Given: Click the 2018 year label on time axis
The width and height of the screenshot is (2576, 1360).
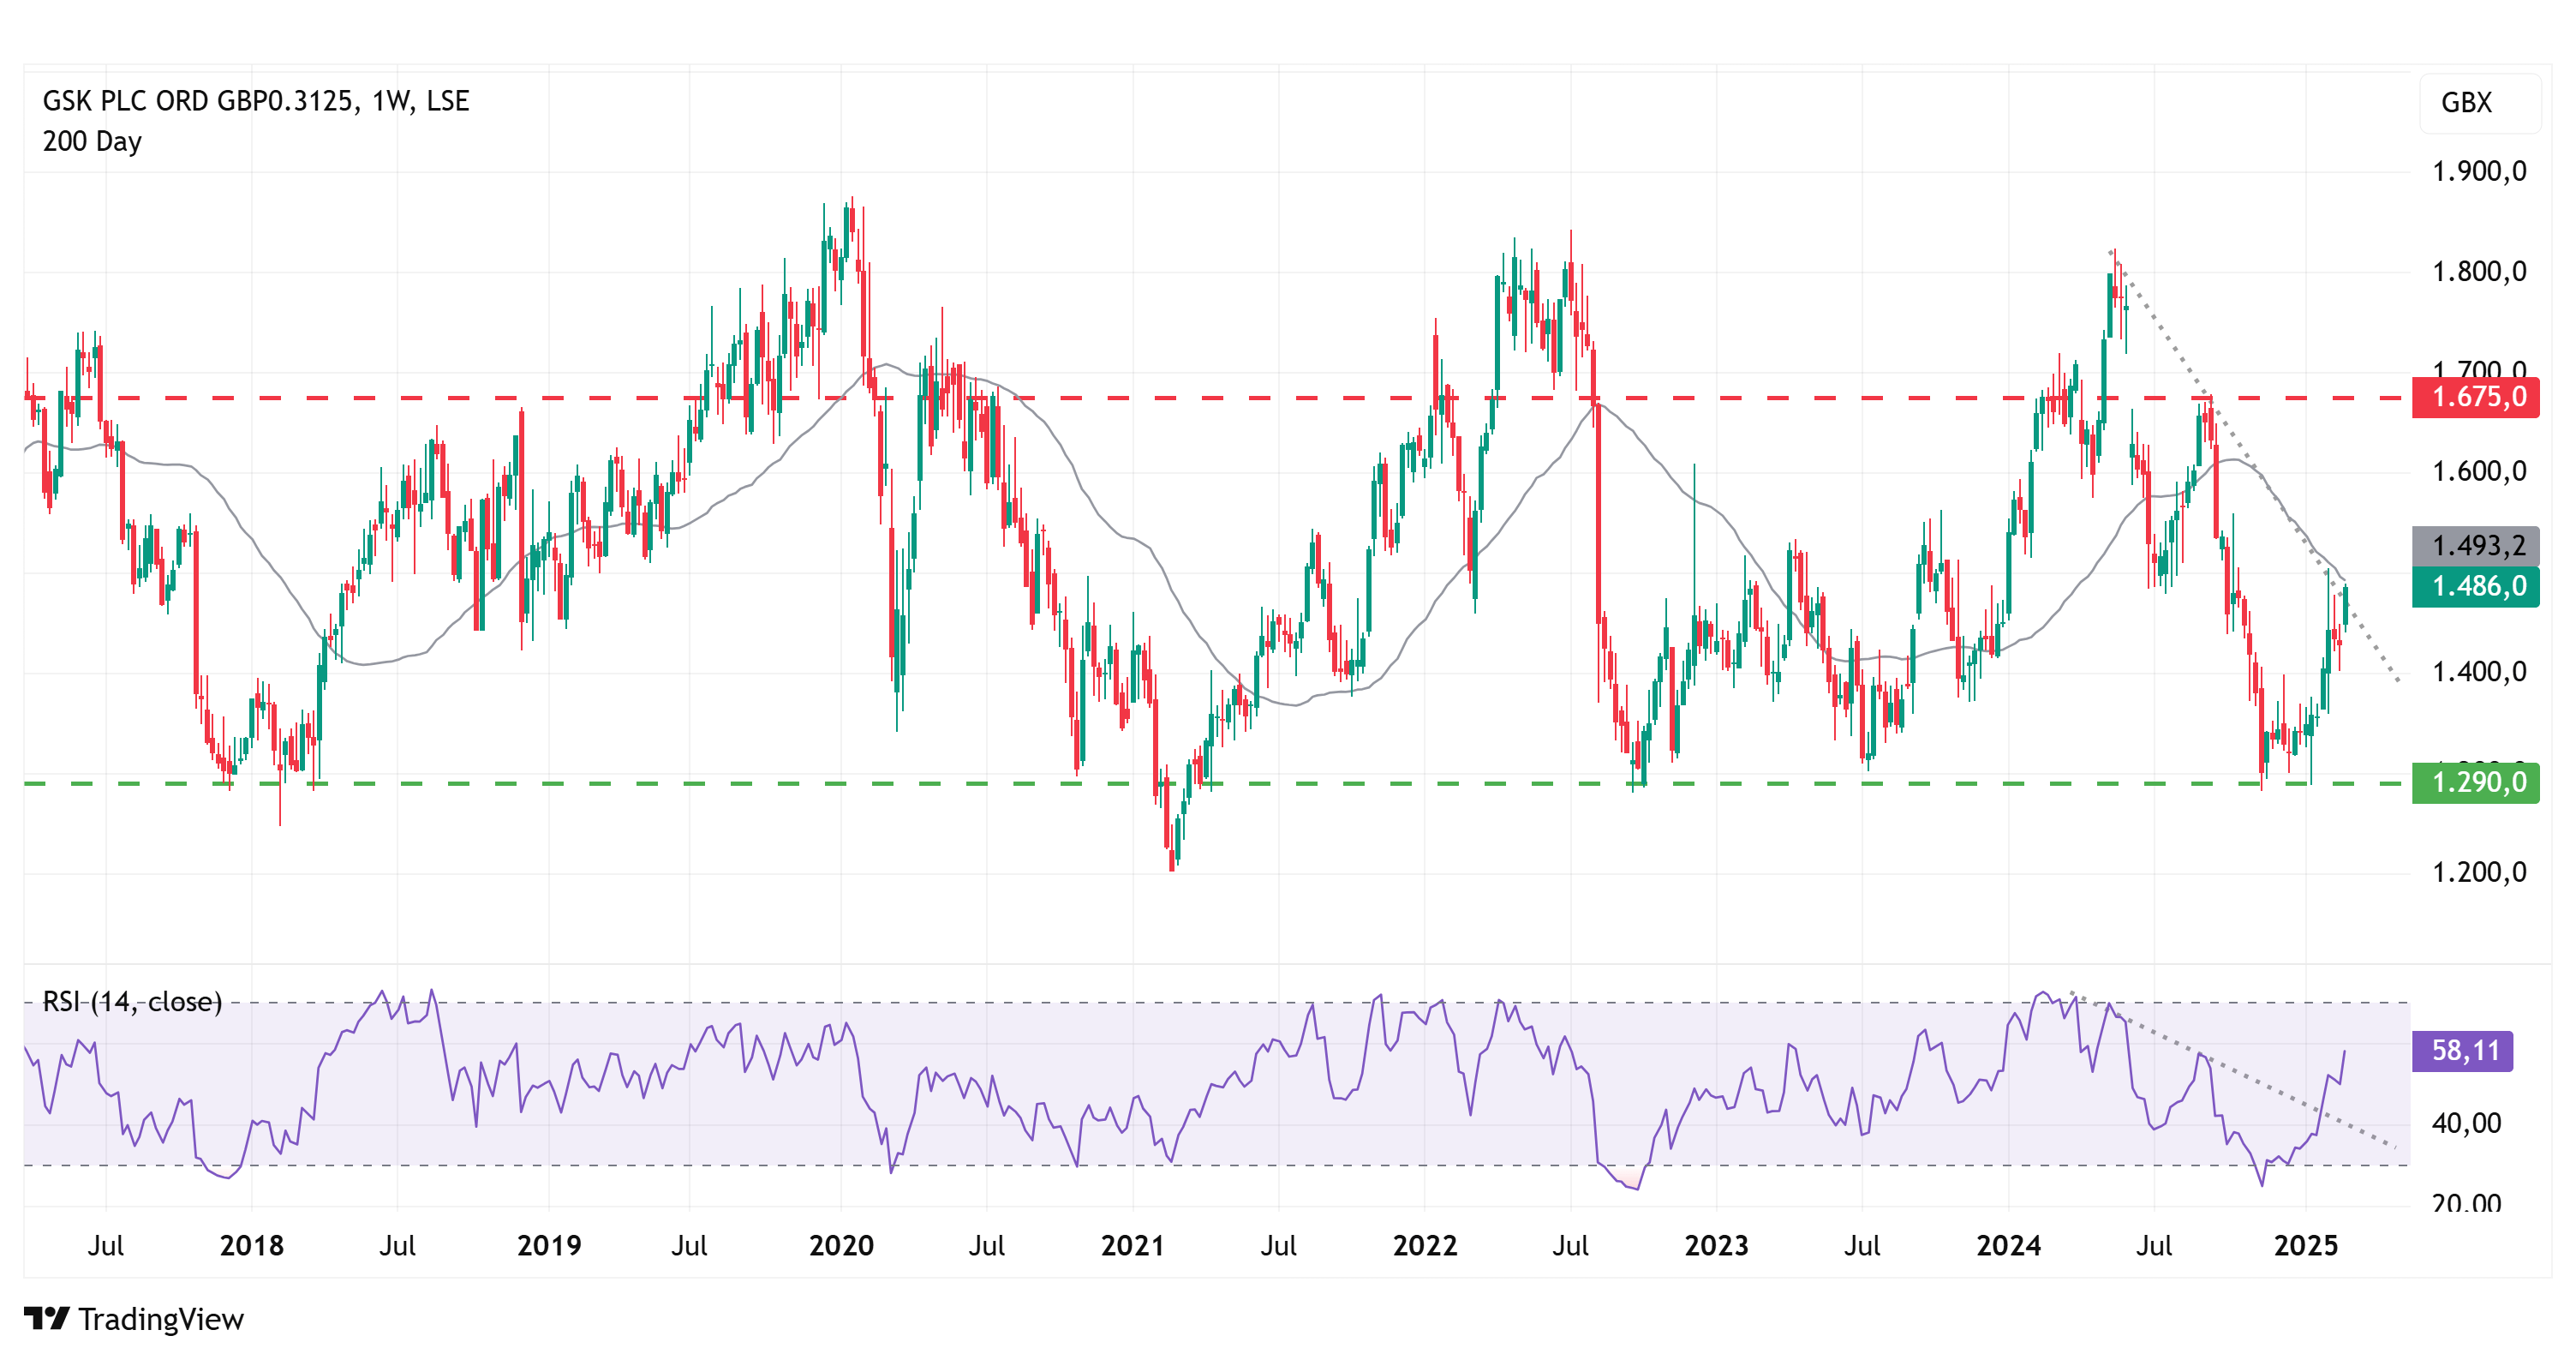Looking at the screenshot, I should tap(252, 1245).
